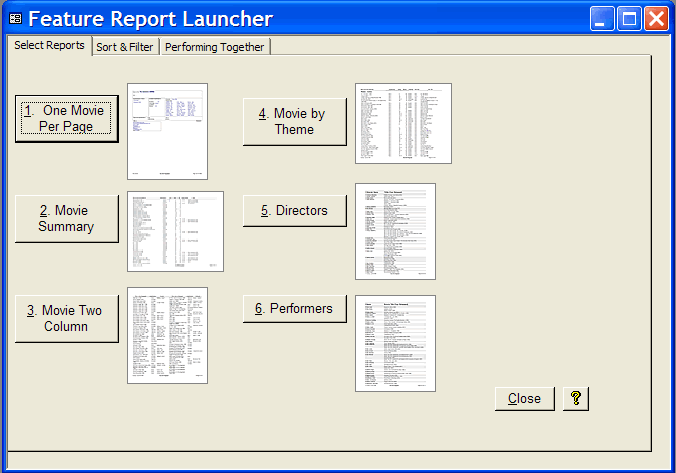
Task: Click the Movie by Theme preview thumbnail
Action: 403,123
